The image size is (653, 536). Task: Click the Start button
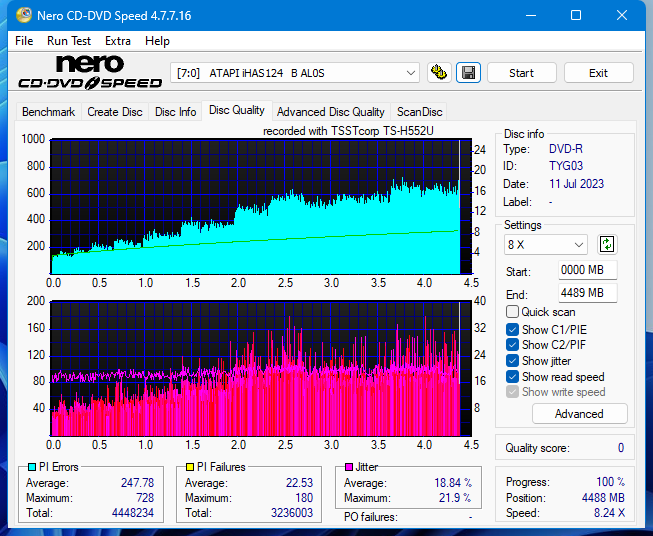tap(521, 73)
